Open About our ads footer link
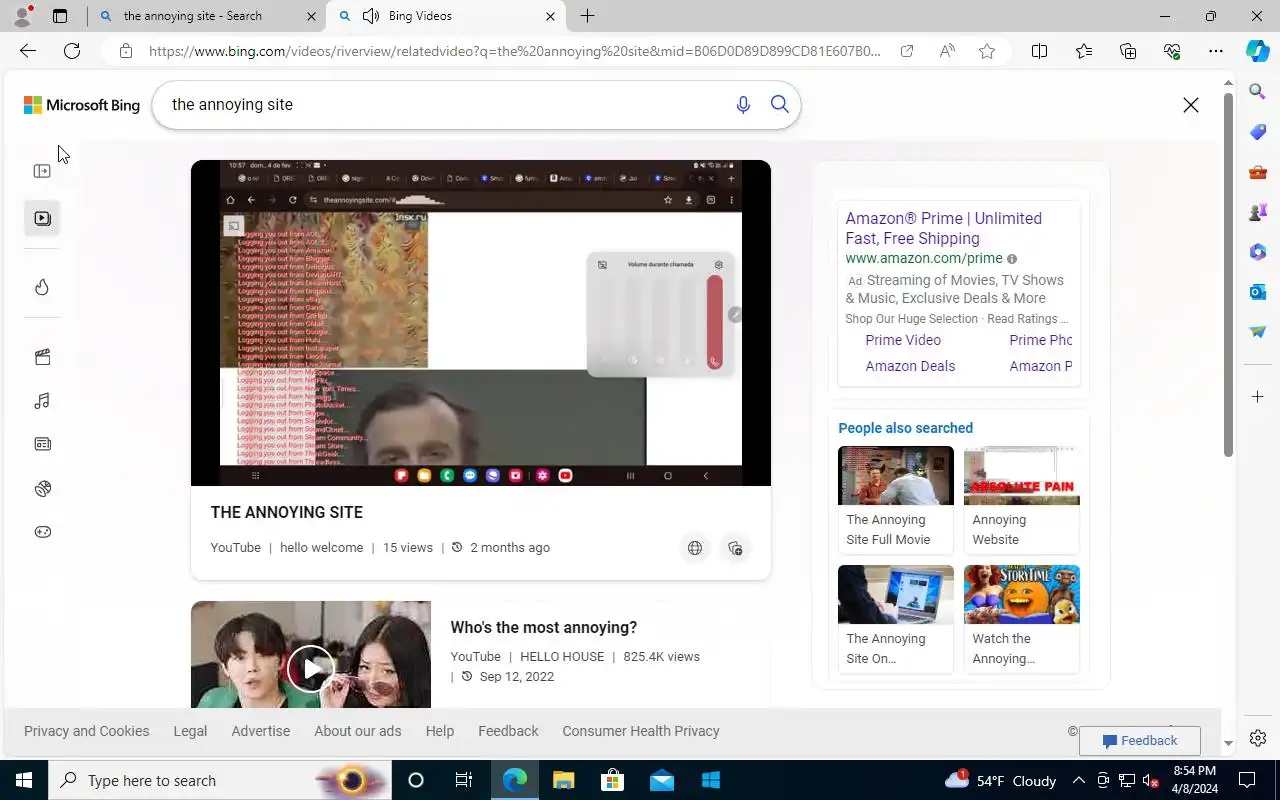1280x800 pixels. (358, 731)
